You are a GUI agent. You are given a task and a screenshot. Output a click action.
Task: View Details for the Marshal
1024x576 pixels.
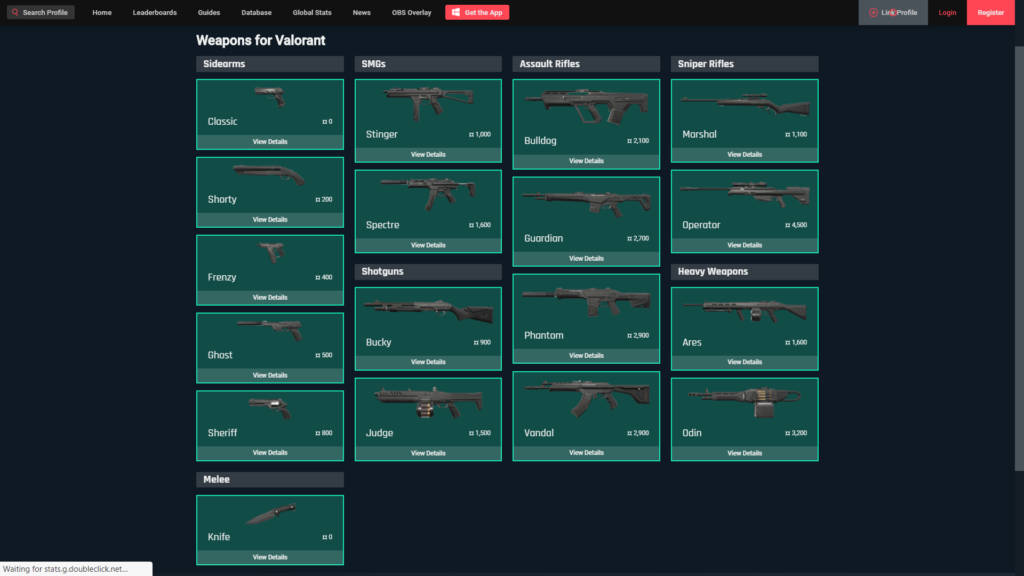tap(744, 155)
